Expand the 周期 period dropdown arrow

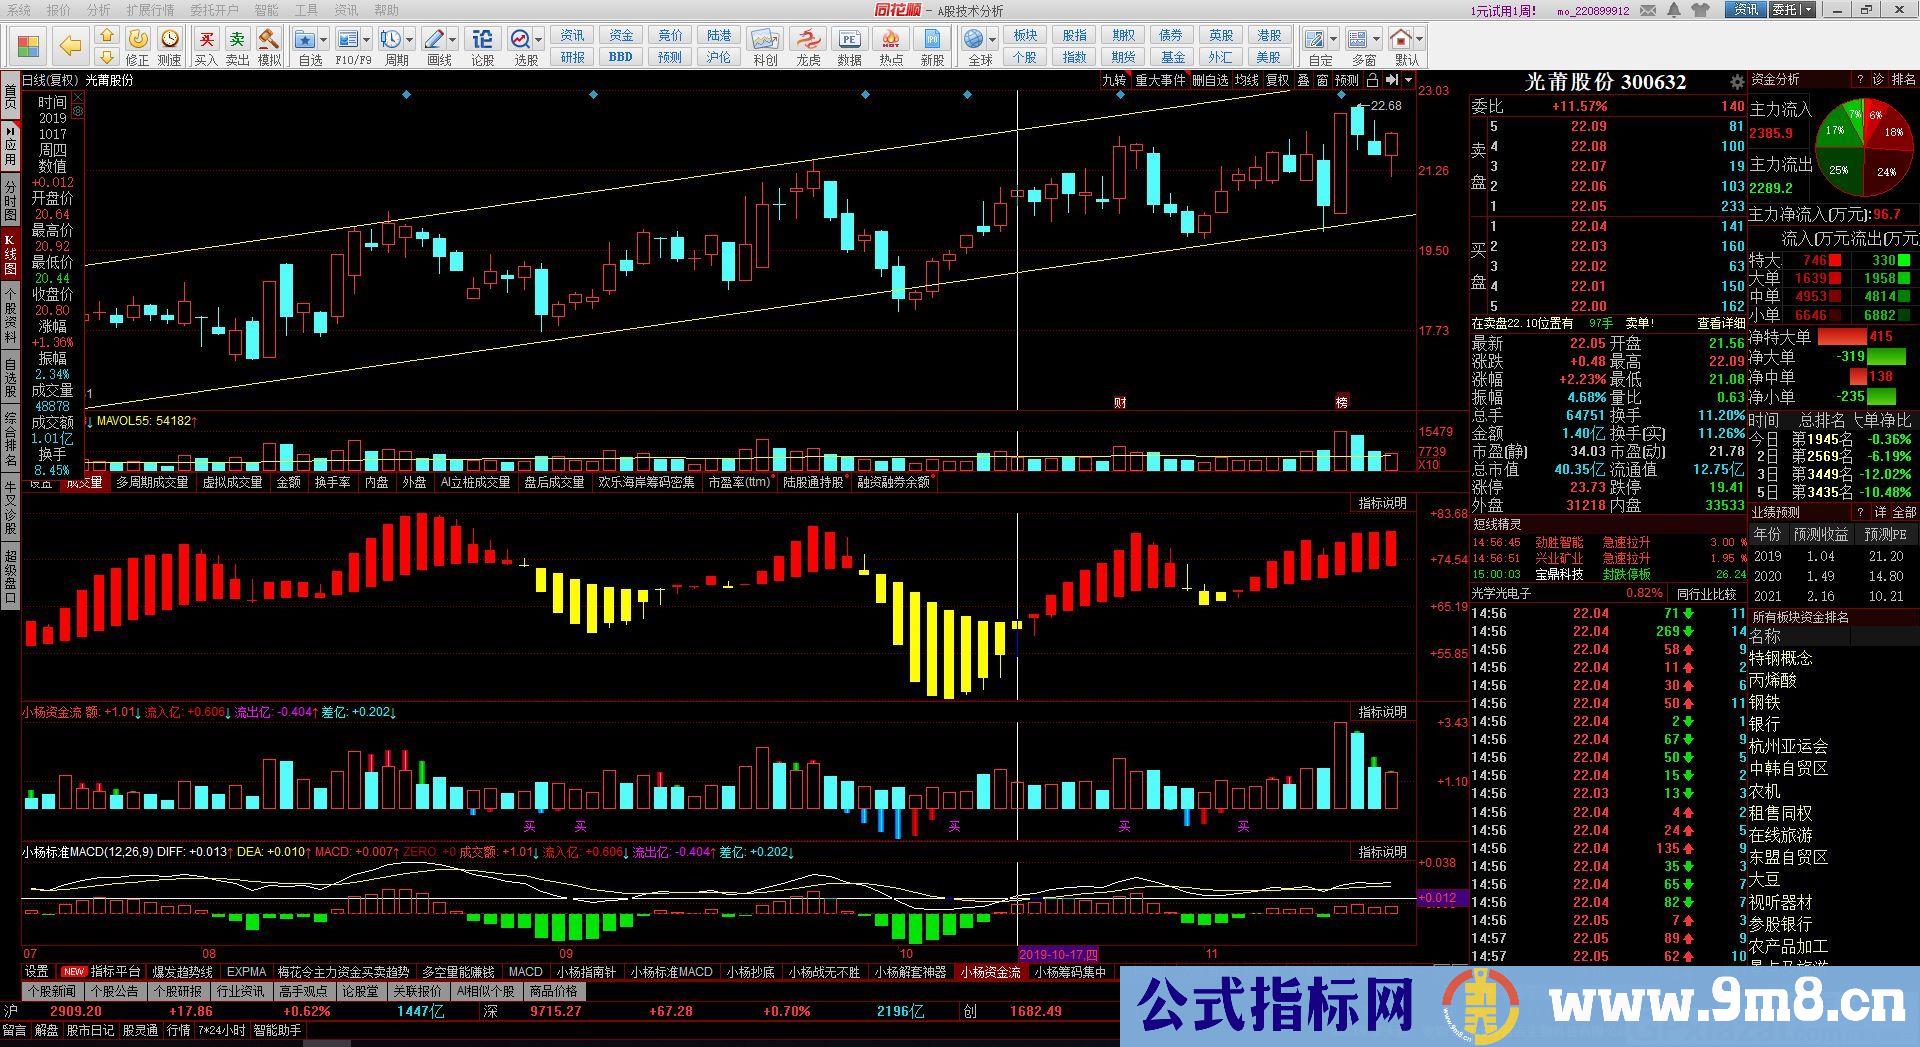click(x=410, y=40)
